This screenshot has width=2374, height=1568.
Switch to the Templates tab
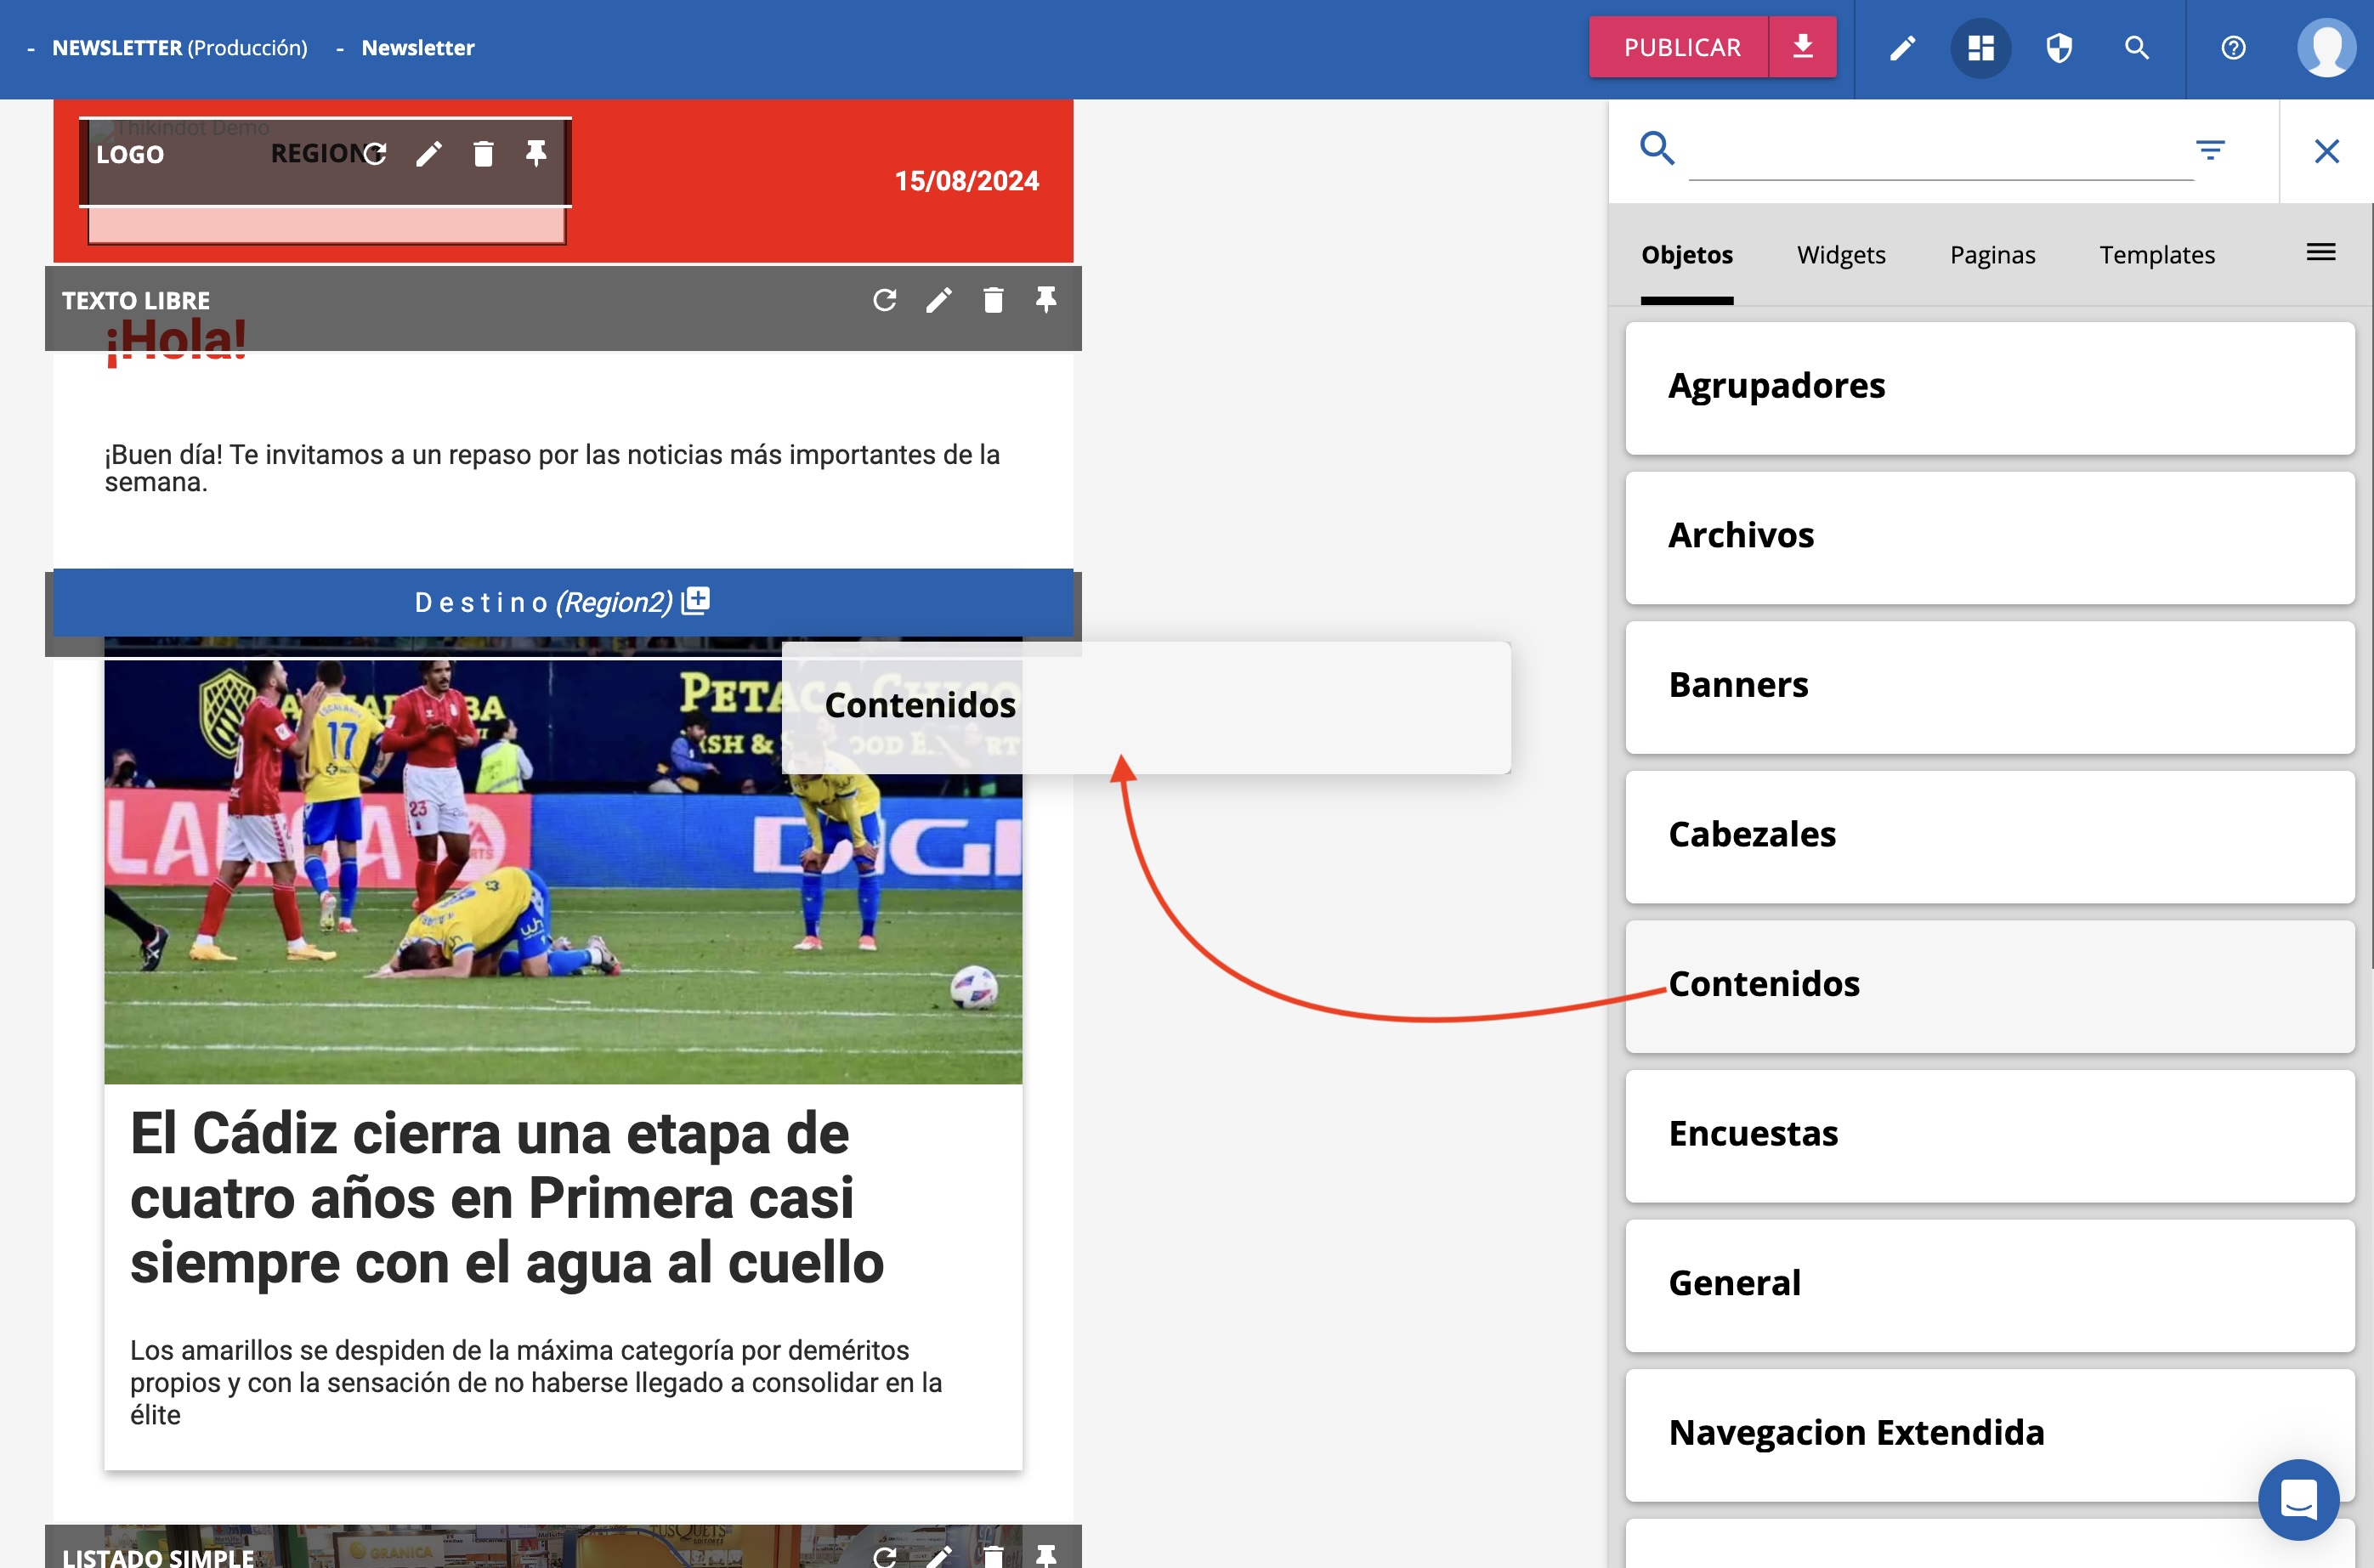(x=2156, y=255)
